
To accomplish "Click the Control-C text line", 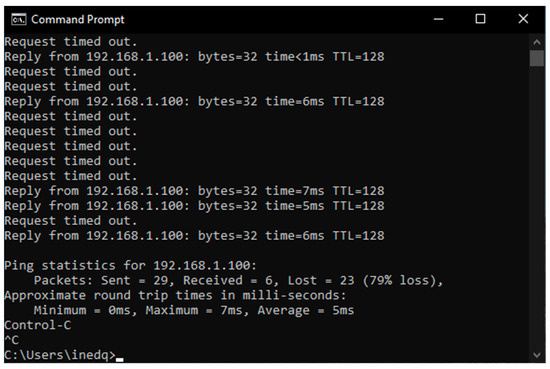I will (38, 325).
